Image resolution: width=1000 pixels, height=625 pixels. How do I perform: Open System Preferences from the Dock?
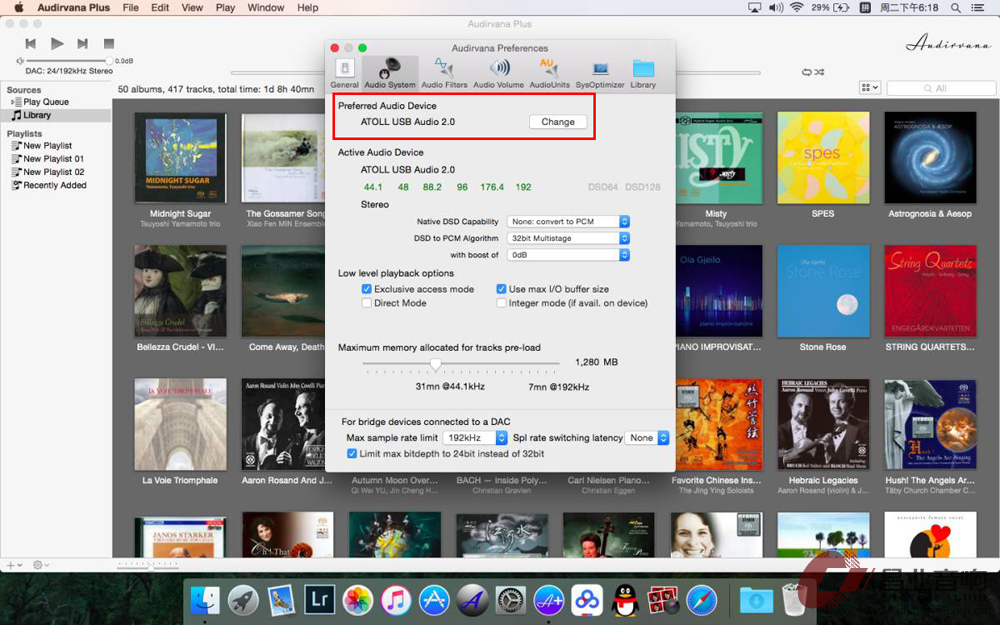511,600
